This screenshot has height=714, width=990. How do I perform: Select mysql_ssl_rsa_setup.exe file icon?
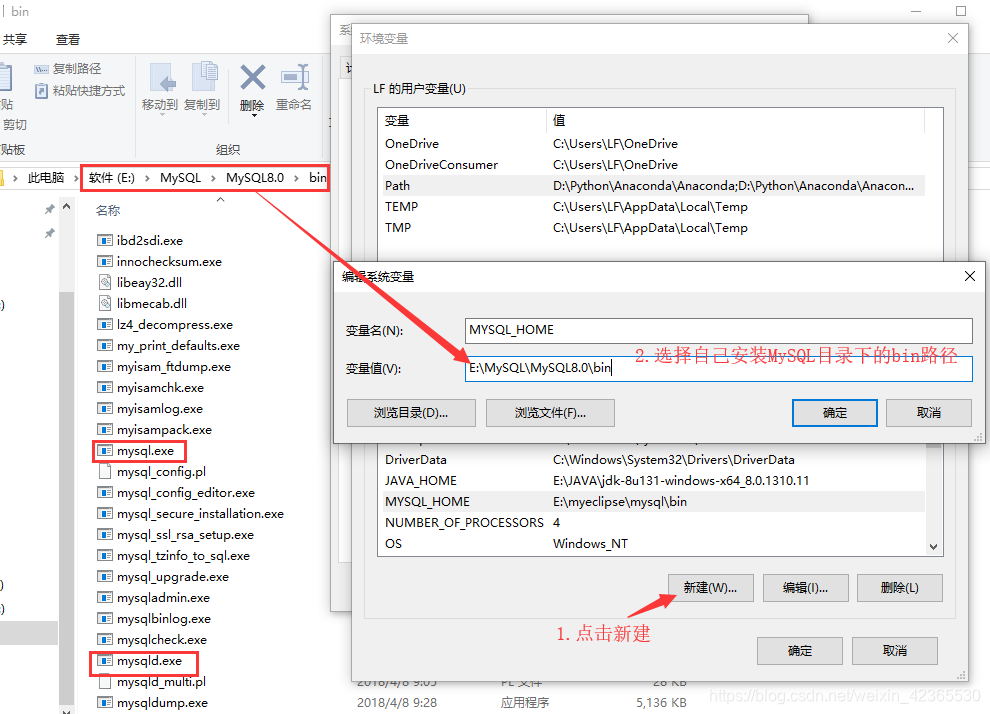(105, 535)
